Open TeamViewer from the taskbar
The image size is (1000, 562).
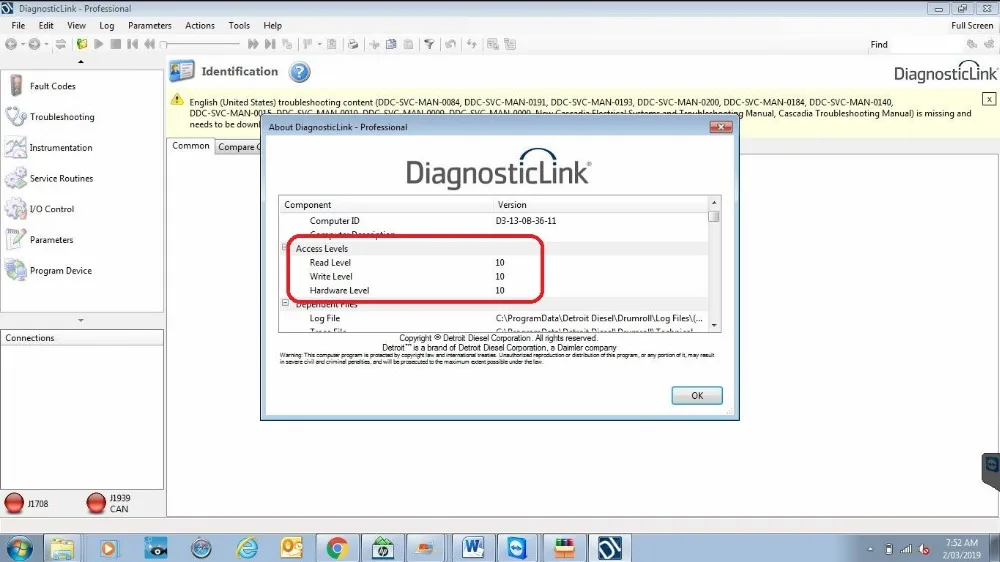tap(517, 548)
